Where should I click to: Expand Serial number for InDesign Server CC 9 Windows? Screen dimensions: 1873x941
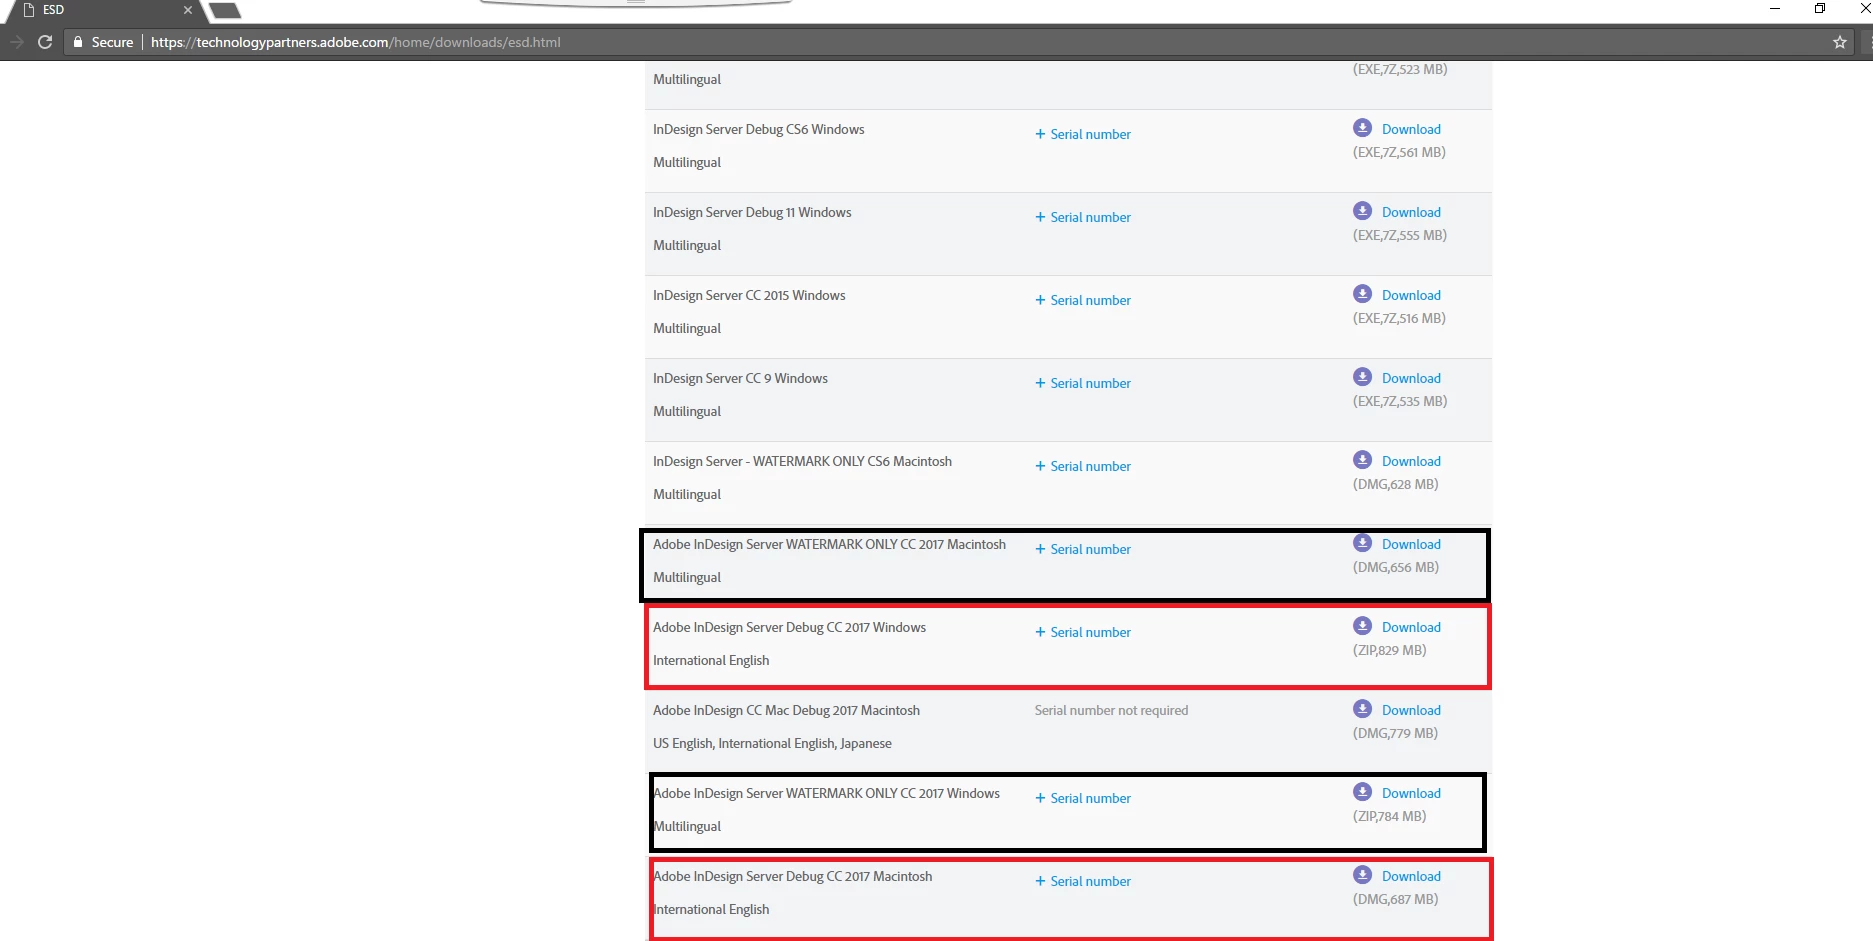click(x=1083, y=383)
